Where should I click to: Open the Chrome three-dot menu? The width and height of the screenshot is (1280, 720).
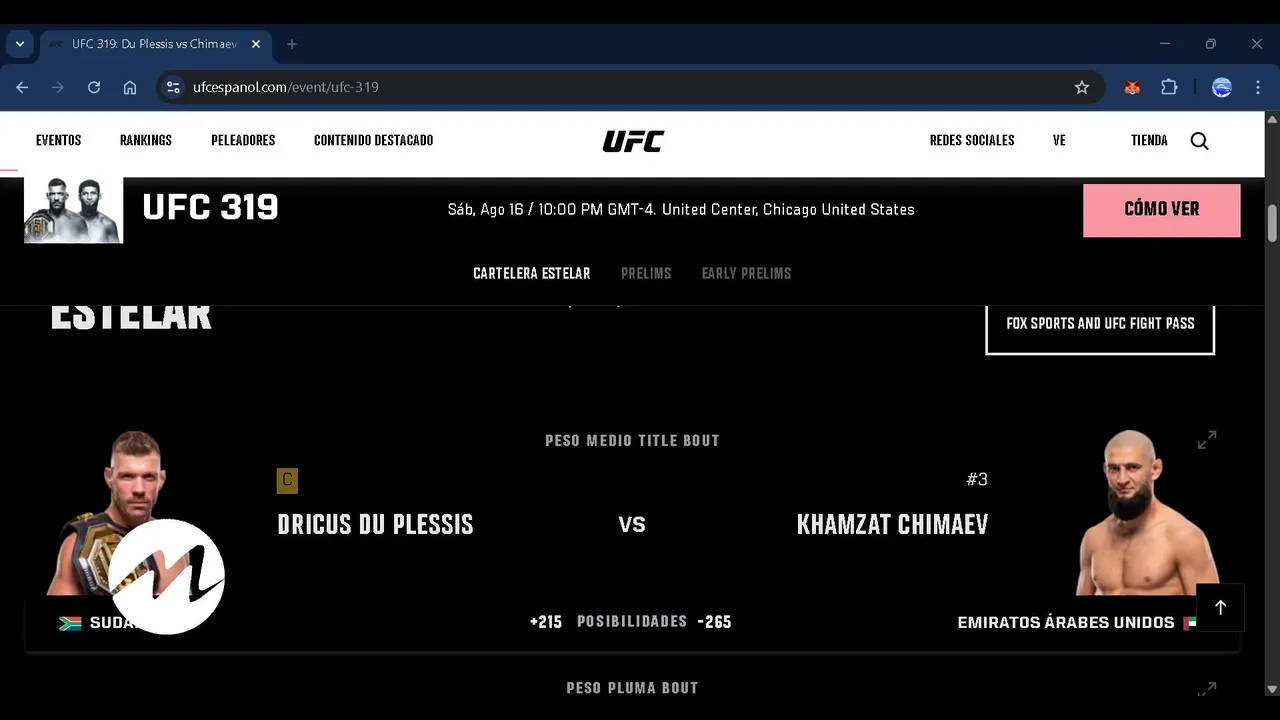point(1258,87)
